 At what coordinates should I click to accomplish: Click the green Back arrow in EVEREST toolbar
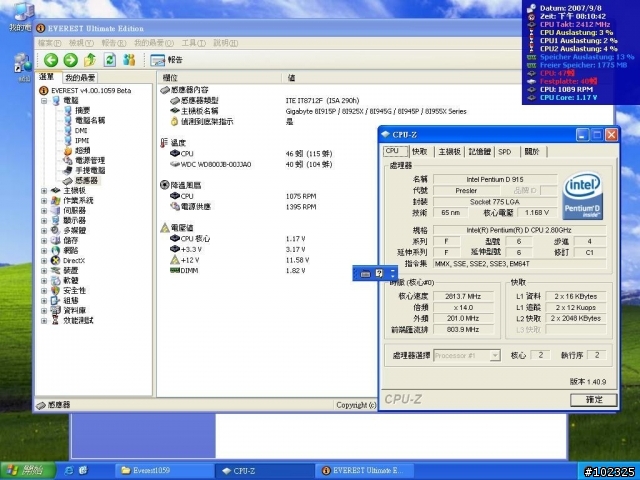click(x=51, y=60)
